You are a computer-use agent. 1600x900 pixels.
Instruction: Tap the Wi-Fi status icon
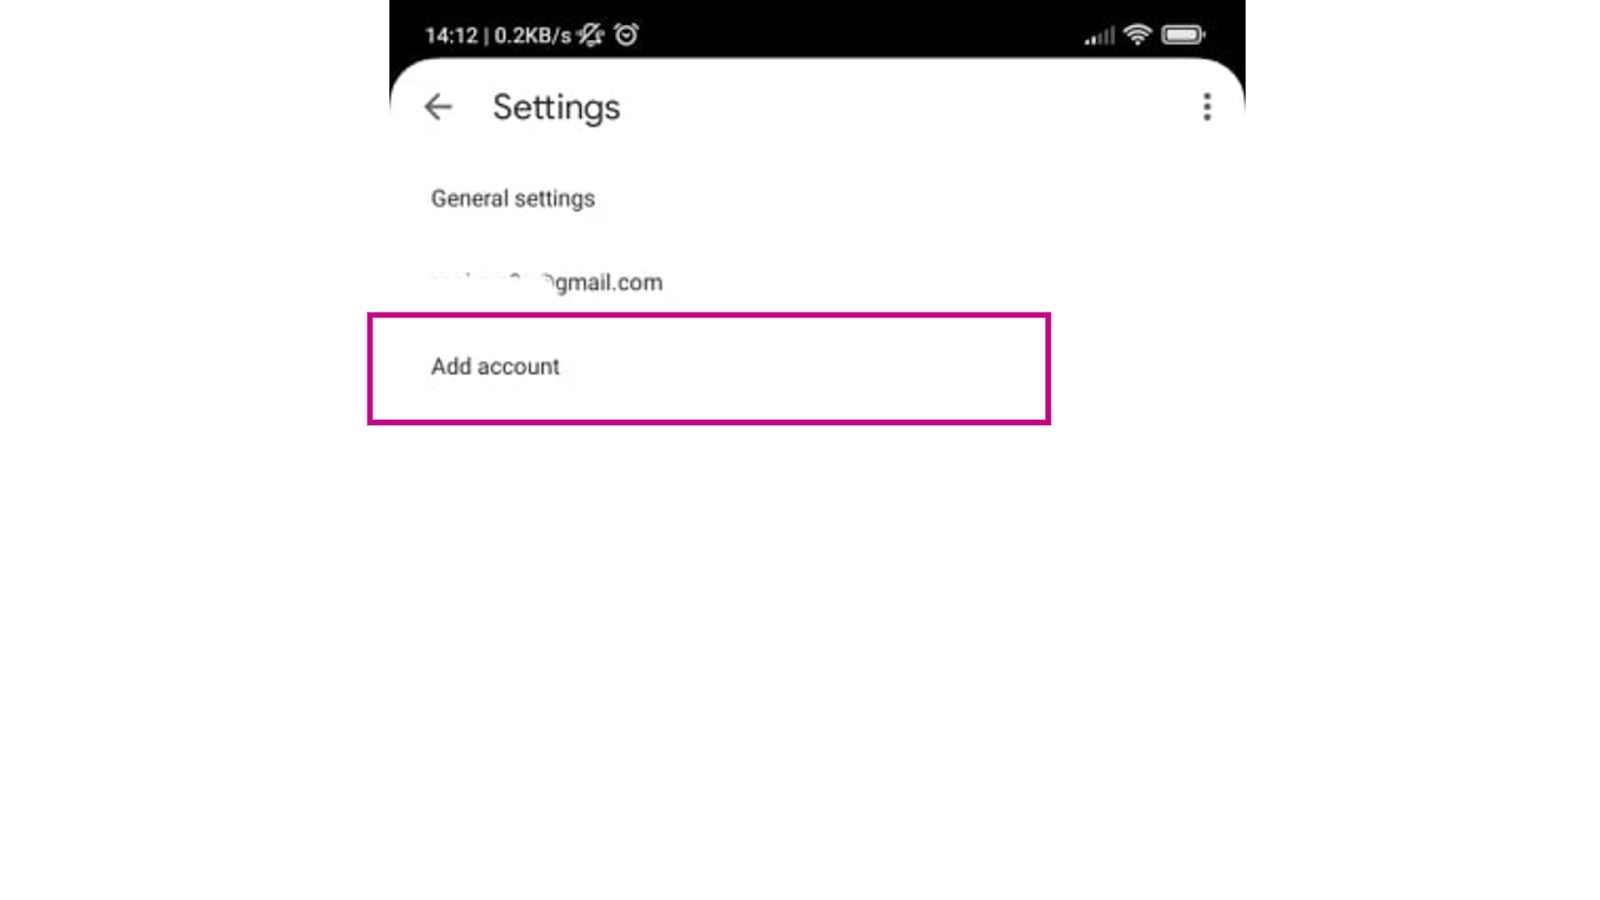[x=1137, y=35]
